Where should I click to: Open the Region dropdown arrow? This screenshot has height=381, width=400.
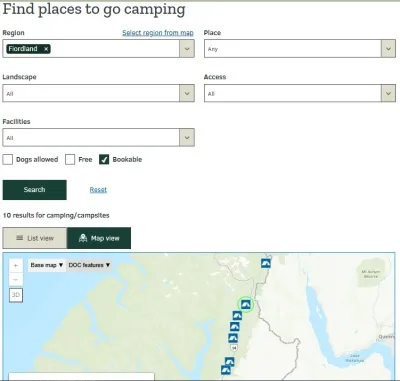point(187,49)
